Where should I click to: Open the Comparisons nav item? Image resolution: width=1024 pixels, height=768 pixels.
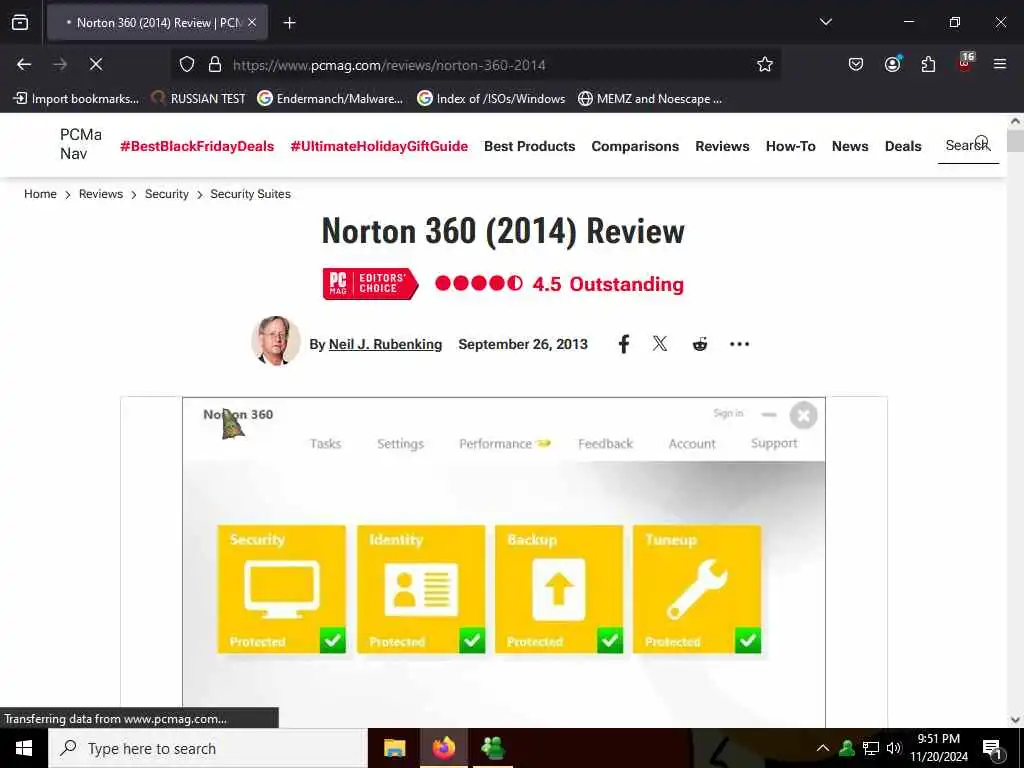click(635, 146)
